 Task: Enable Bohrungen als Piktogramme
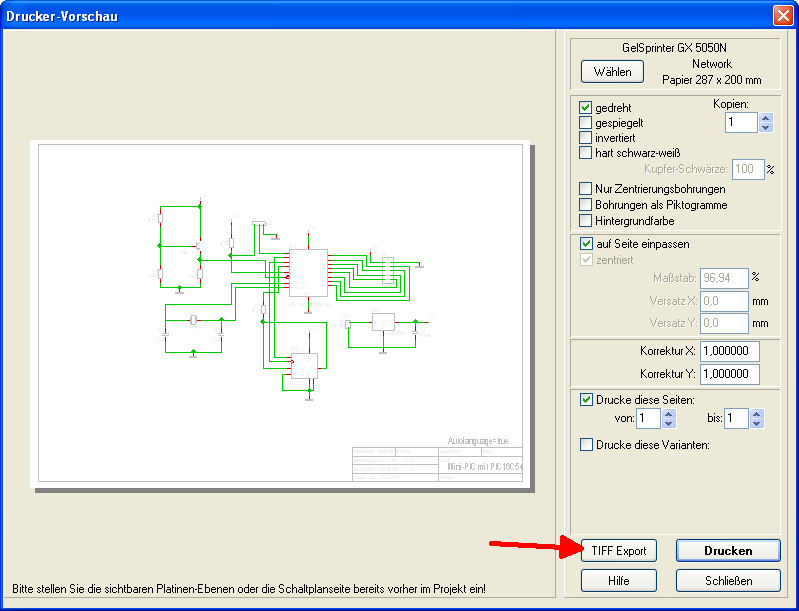(x=586, y=204)
